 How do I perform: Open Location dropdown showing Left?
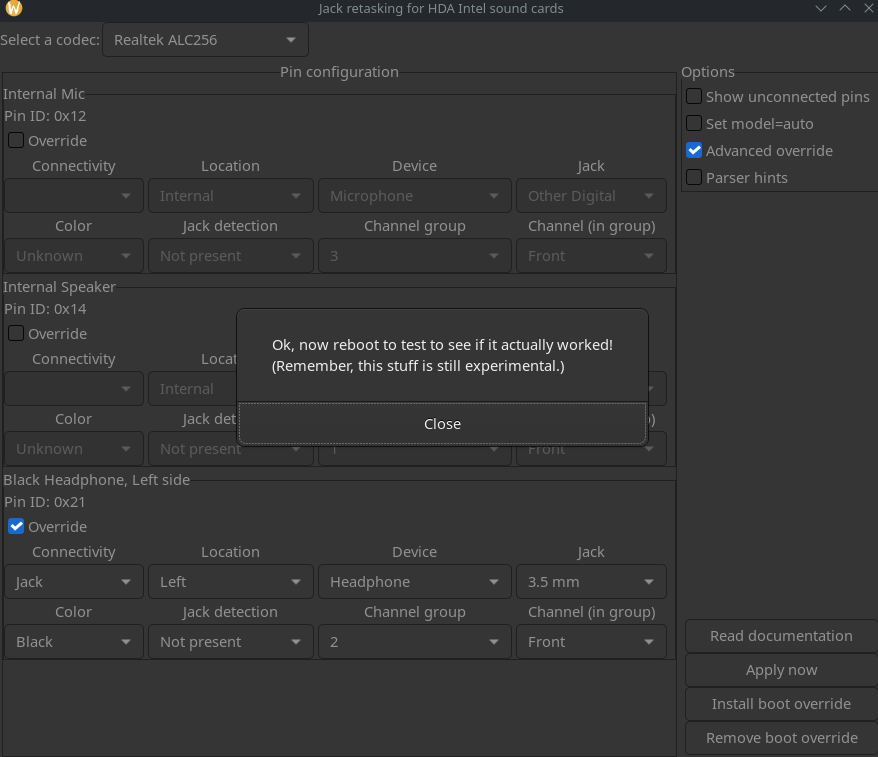click(x=231, y=582)
